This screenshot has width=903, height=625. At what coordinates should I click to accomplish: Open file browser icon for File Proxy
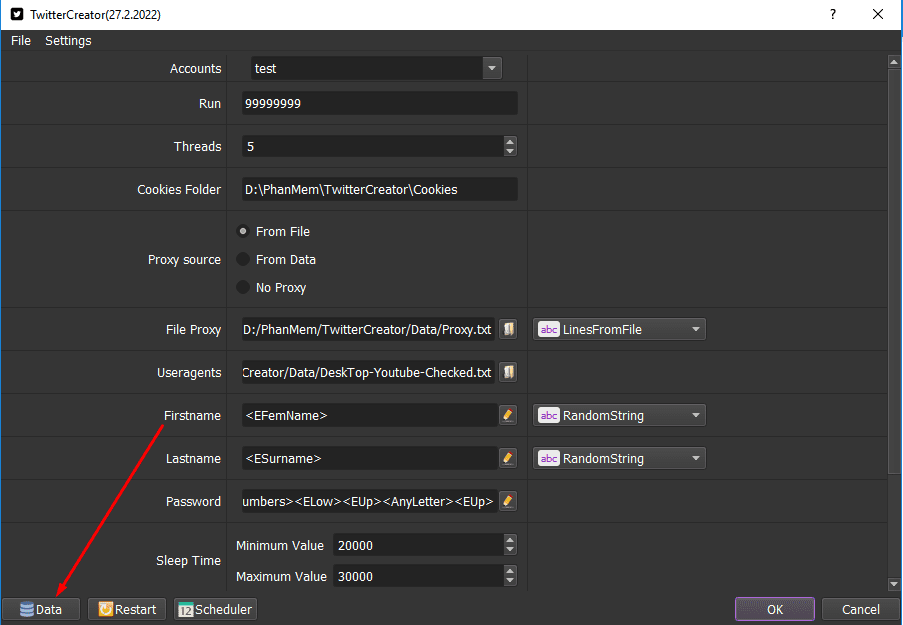pos(508,329)
